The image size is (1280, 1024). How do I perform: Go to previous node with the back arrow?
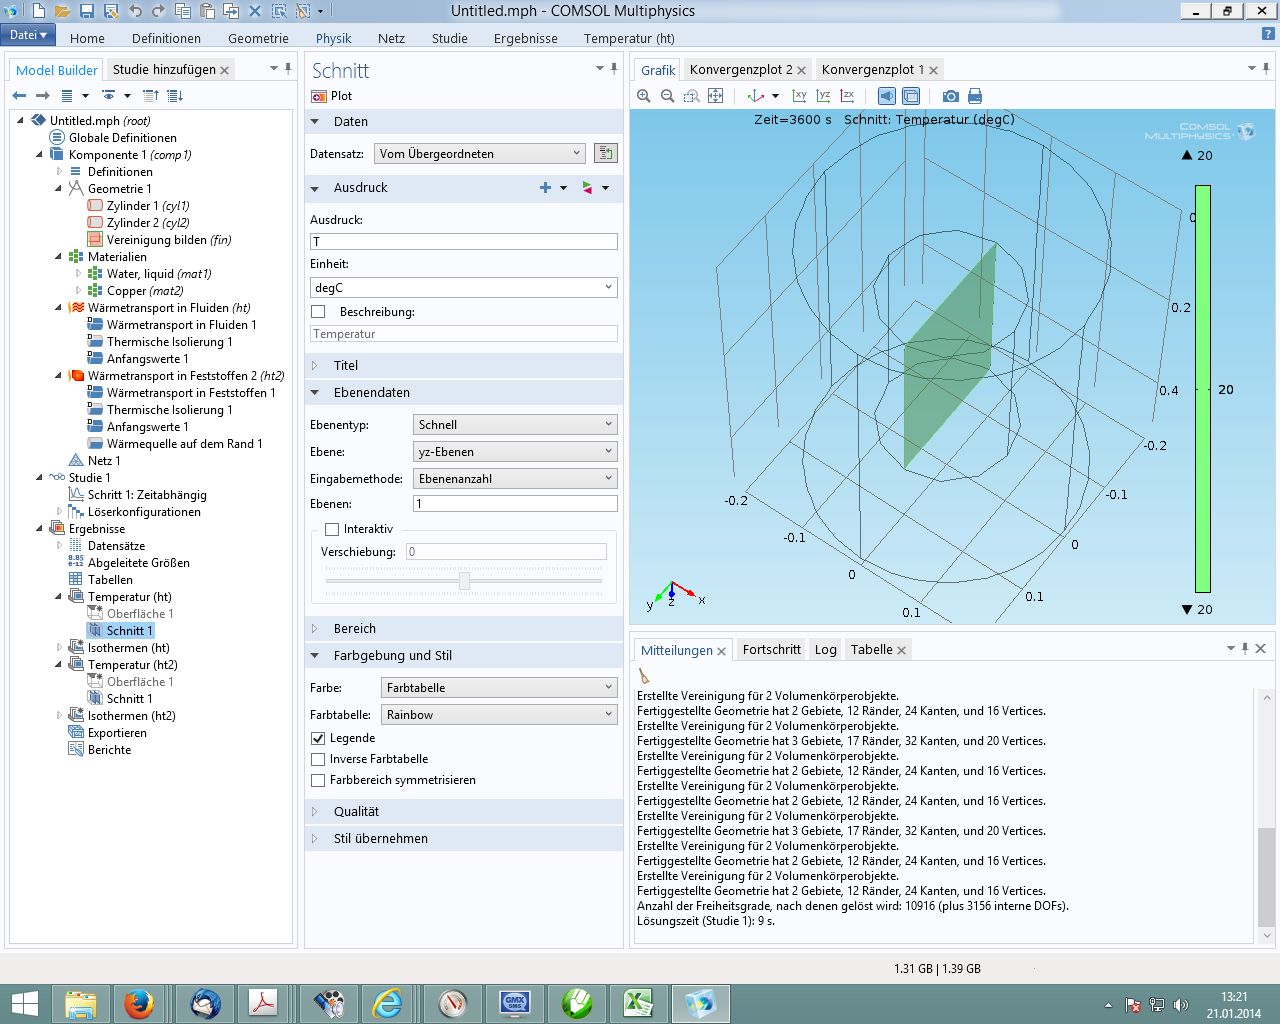coord(19,96)
